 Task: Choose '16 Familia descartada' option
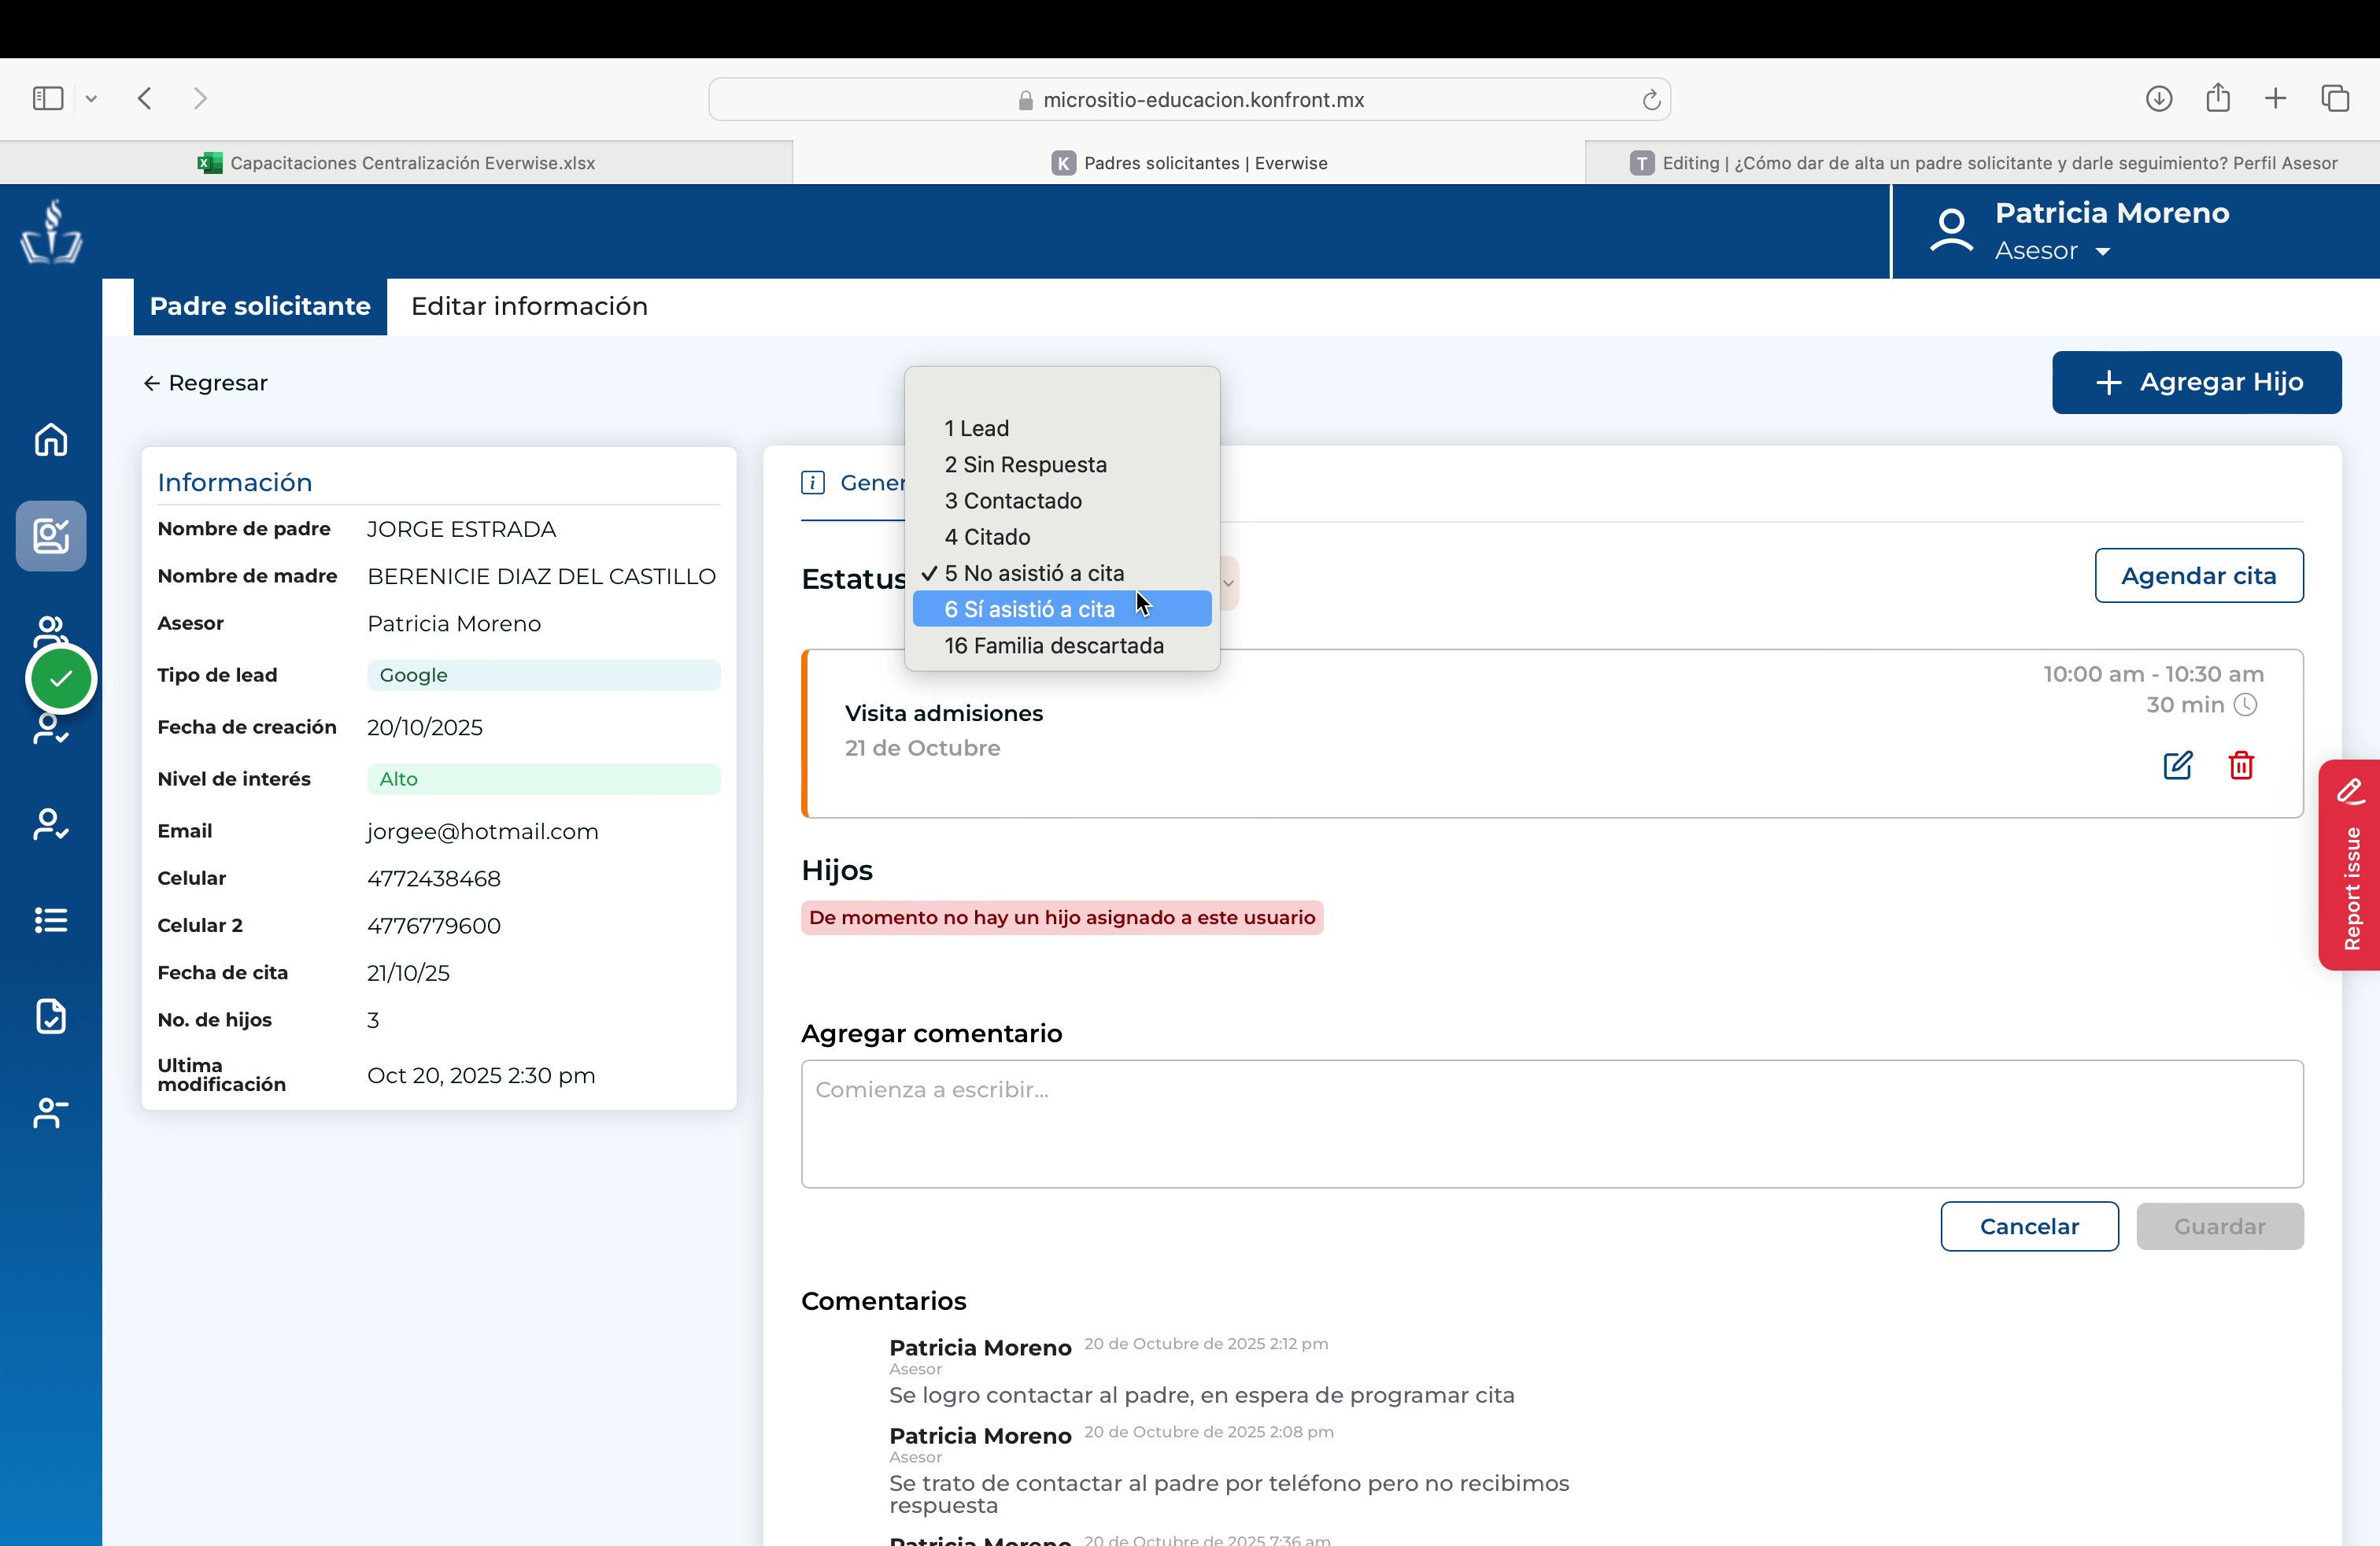pos(1062,645)
